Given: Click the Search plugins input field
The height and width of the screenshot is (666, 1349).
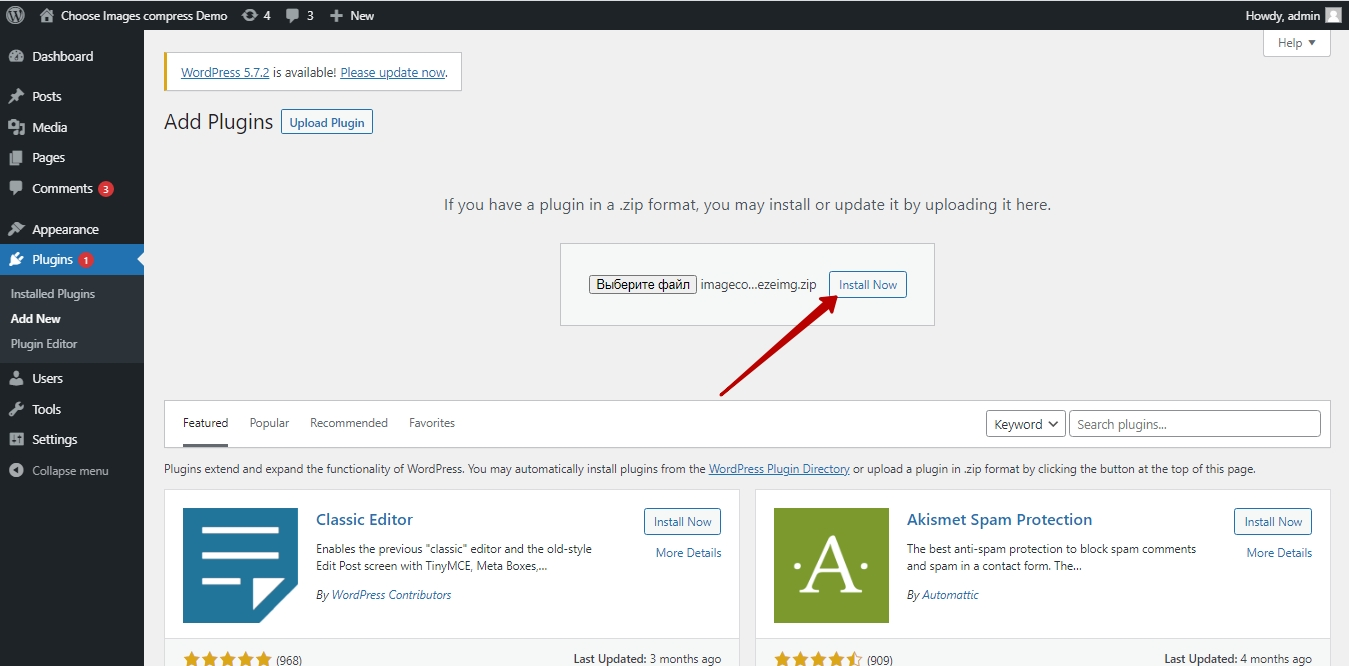Looking at the screenshot, I should [1195, 424].
